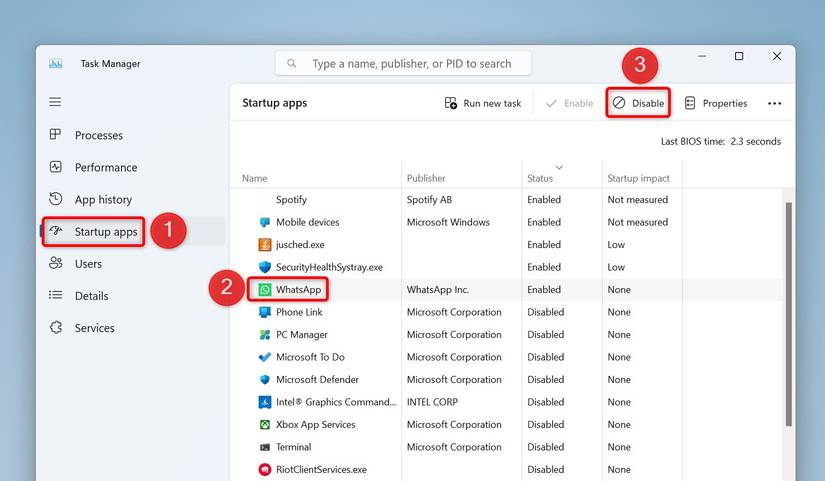This screenshot has height=481, width=825.
Task: Select the Processes page icon
Action: [55, 135]
